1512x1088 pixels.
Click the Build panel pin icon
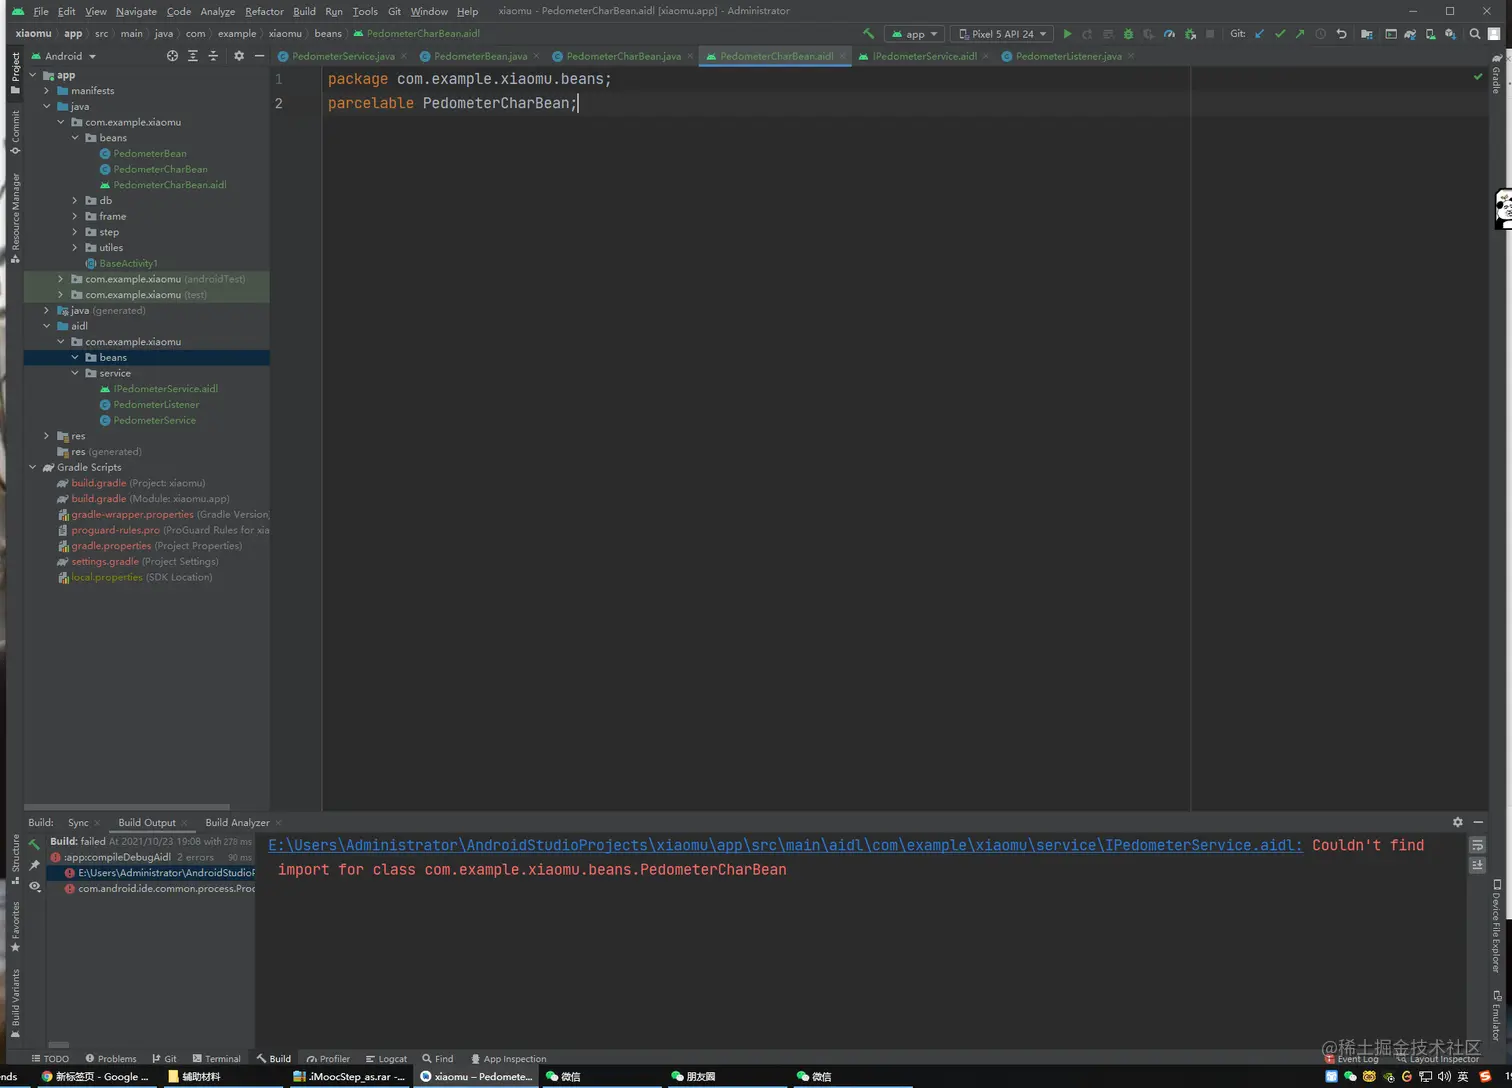35,866
